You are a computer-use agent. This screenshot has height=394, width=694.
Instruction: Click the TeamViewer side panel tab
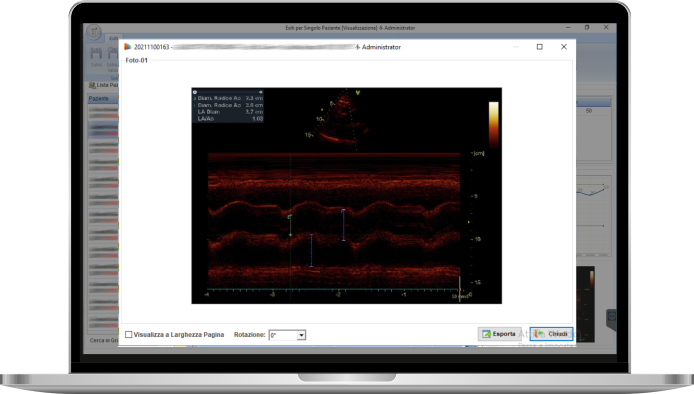(611, 318)
